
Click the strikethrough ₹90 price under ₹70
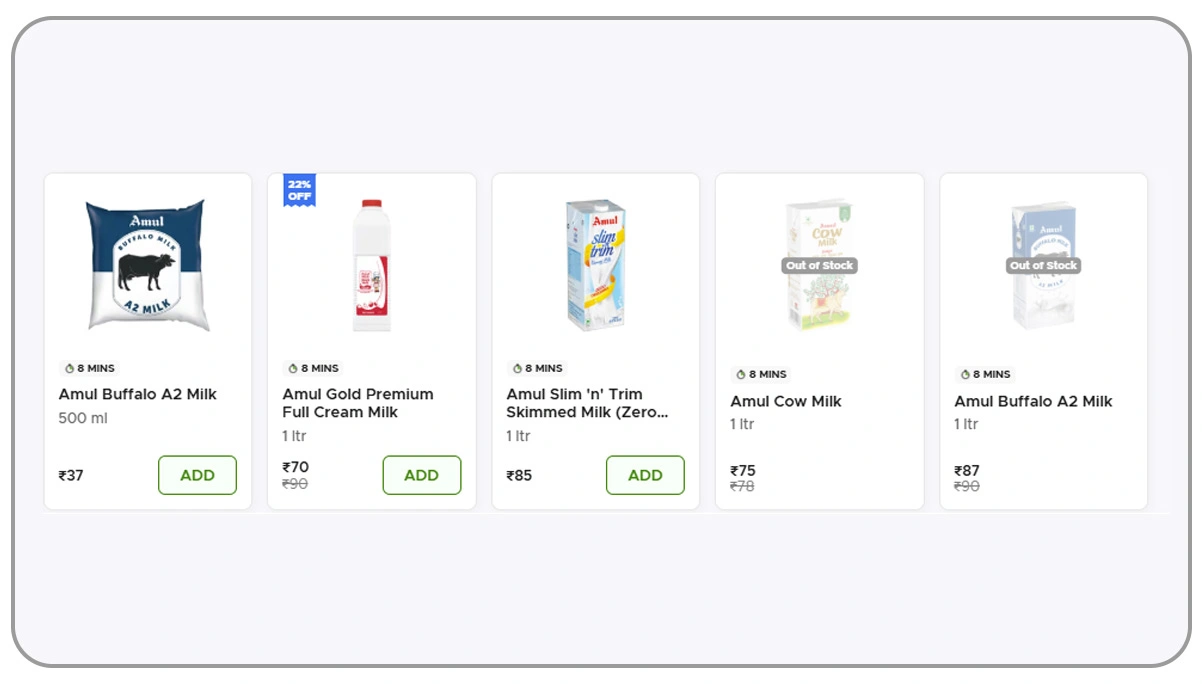click(294, 483)
